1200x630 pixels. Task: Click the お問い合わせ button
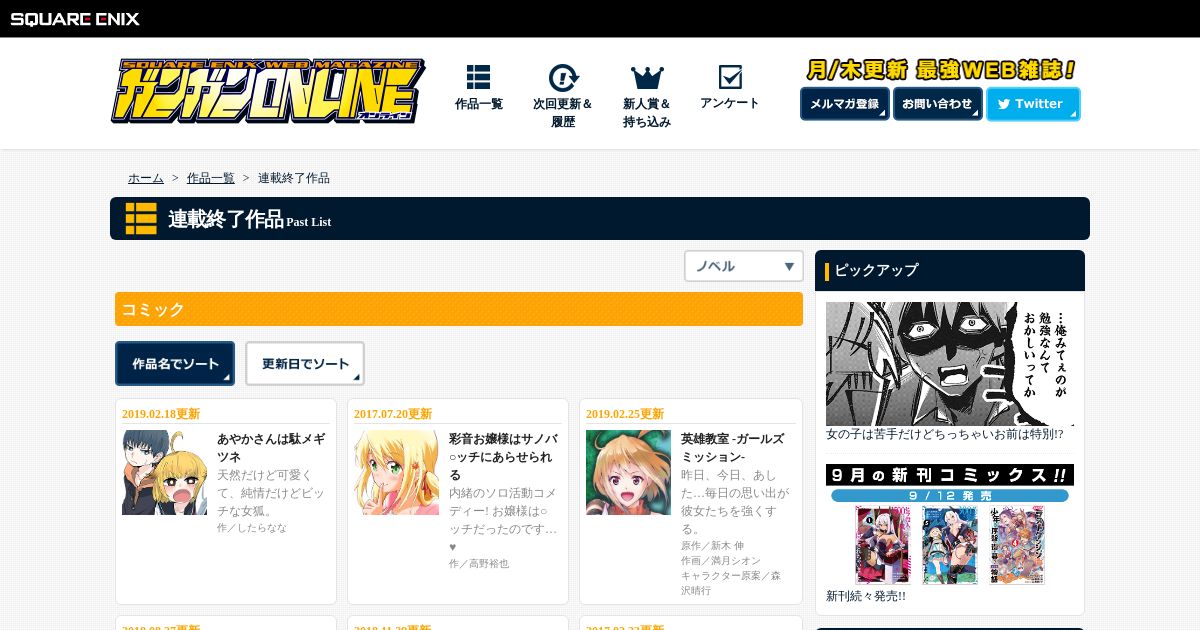pos(937,104)
